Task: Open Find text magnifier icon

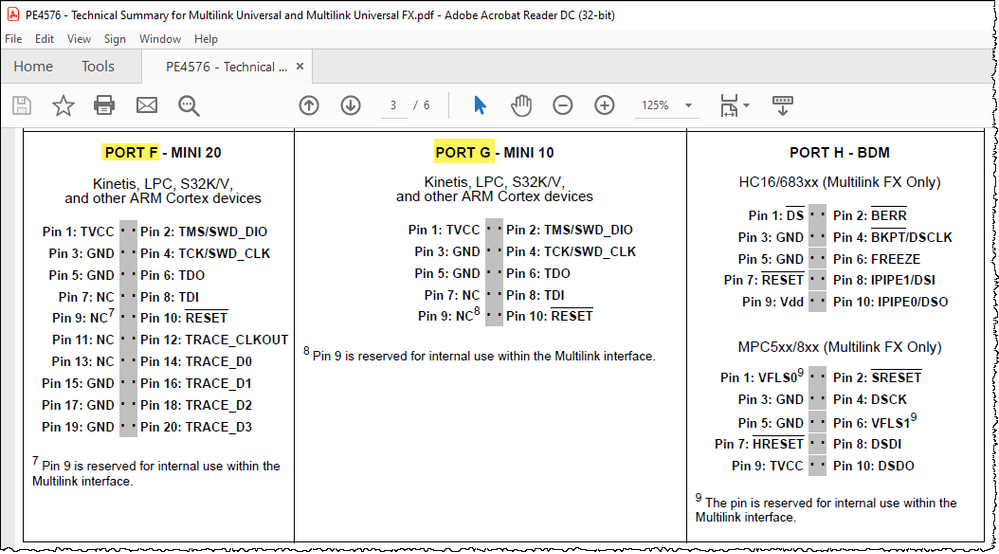Action: [x=189, y=106]
